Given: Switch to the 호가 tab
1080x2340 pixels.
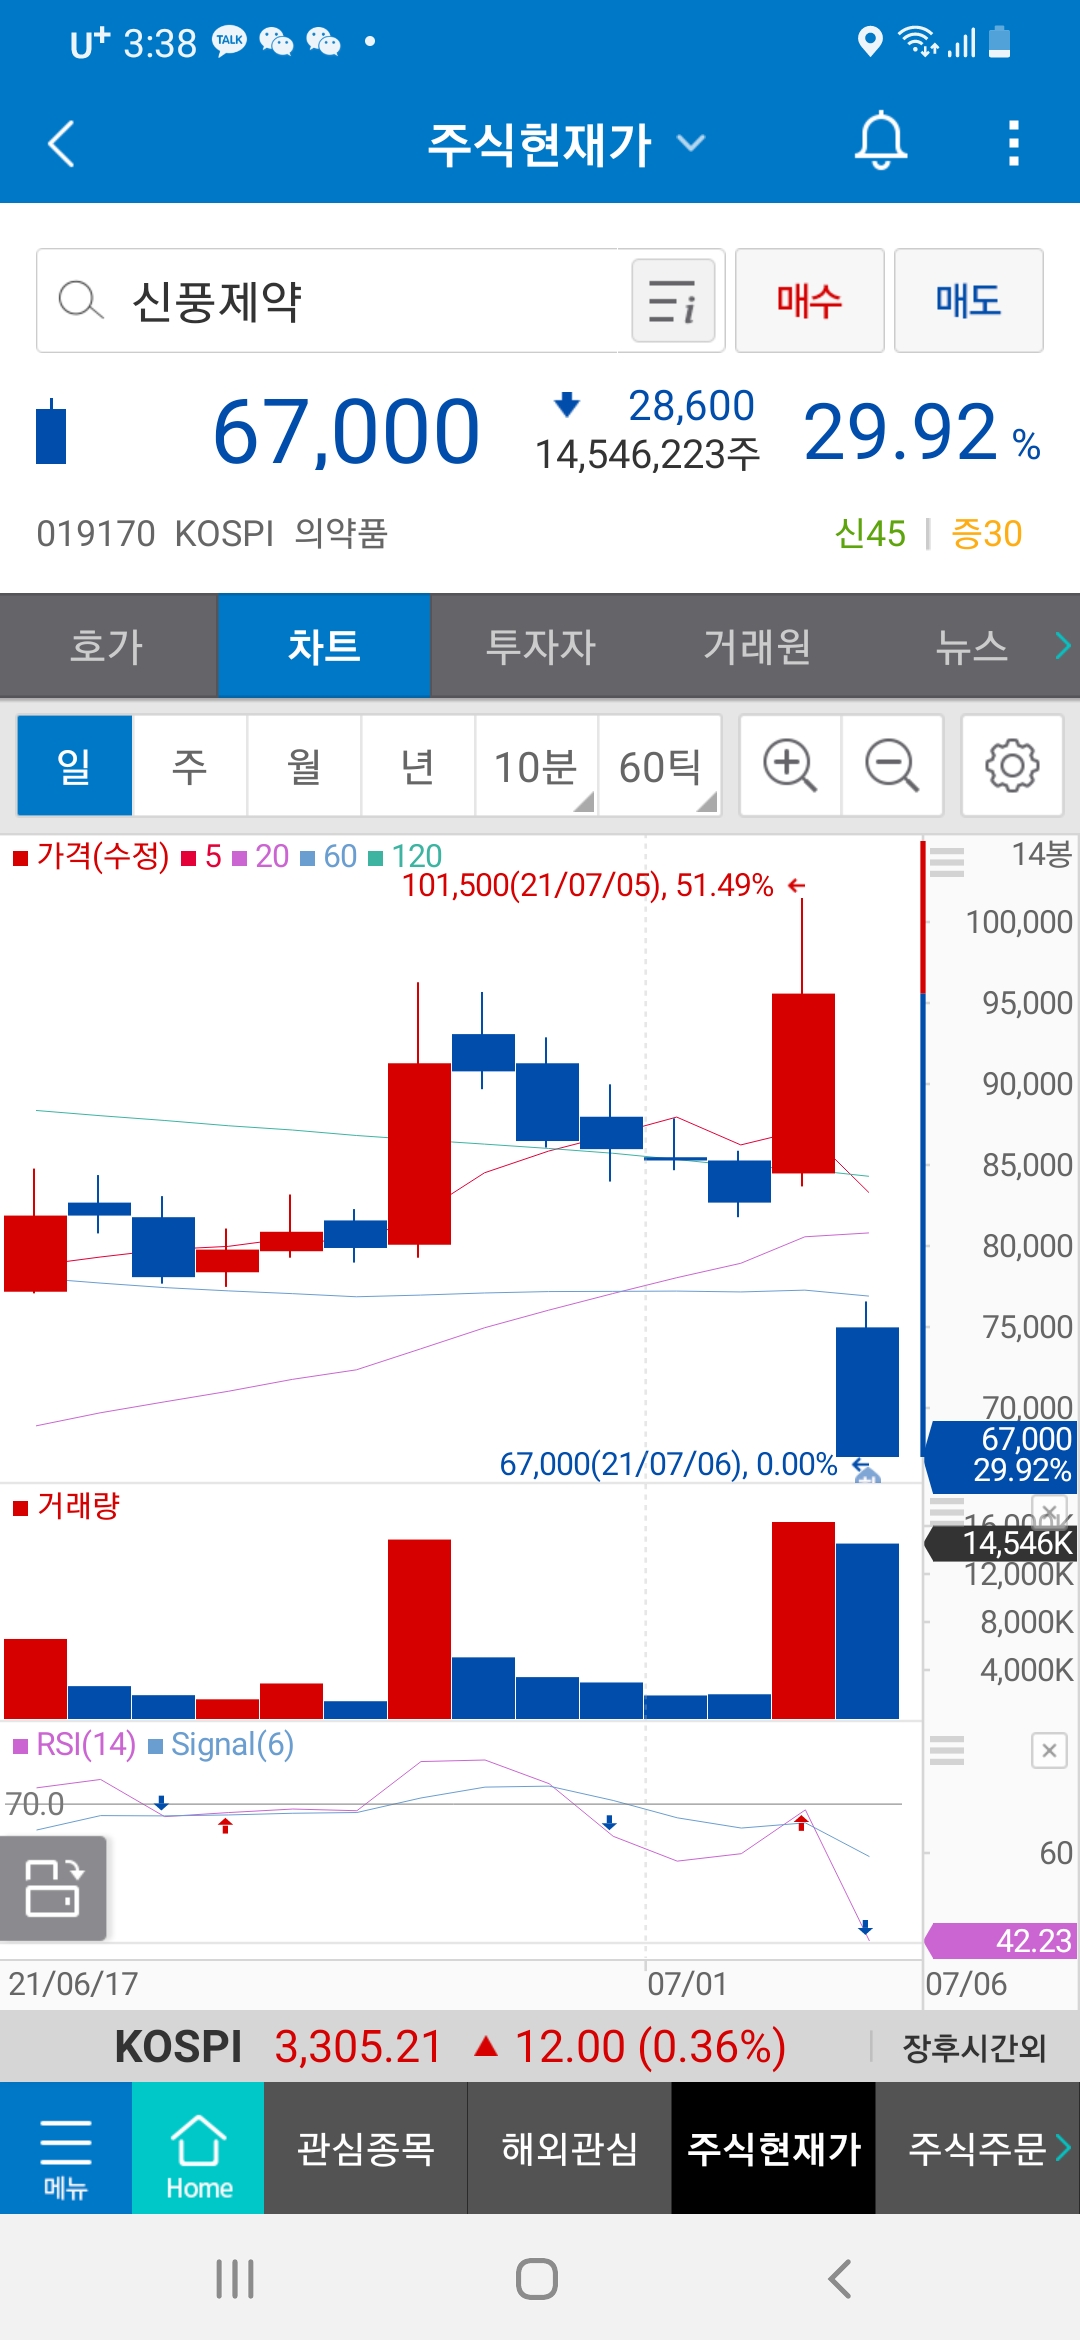Looking at the screenshot, I should (108, 646).
